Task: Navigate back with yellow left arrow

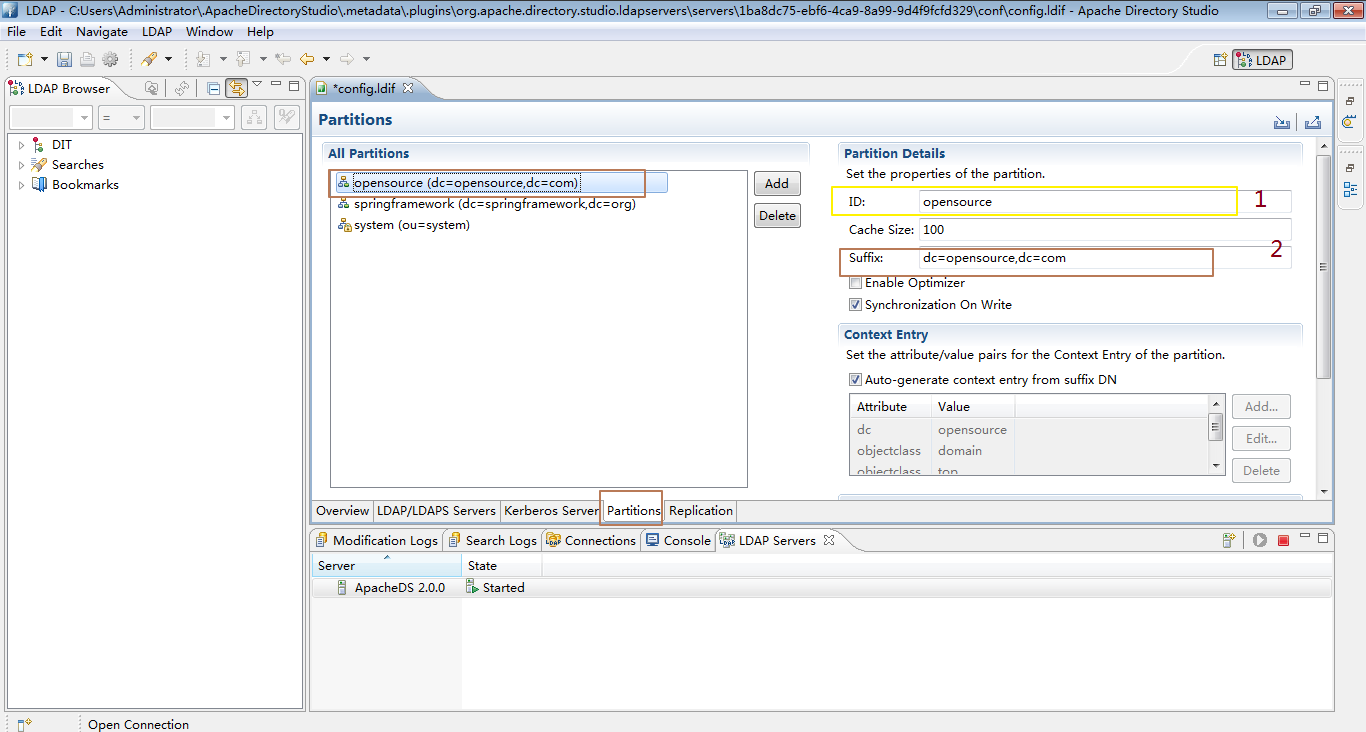Action: (x=308, y=59)
